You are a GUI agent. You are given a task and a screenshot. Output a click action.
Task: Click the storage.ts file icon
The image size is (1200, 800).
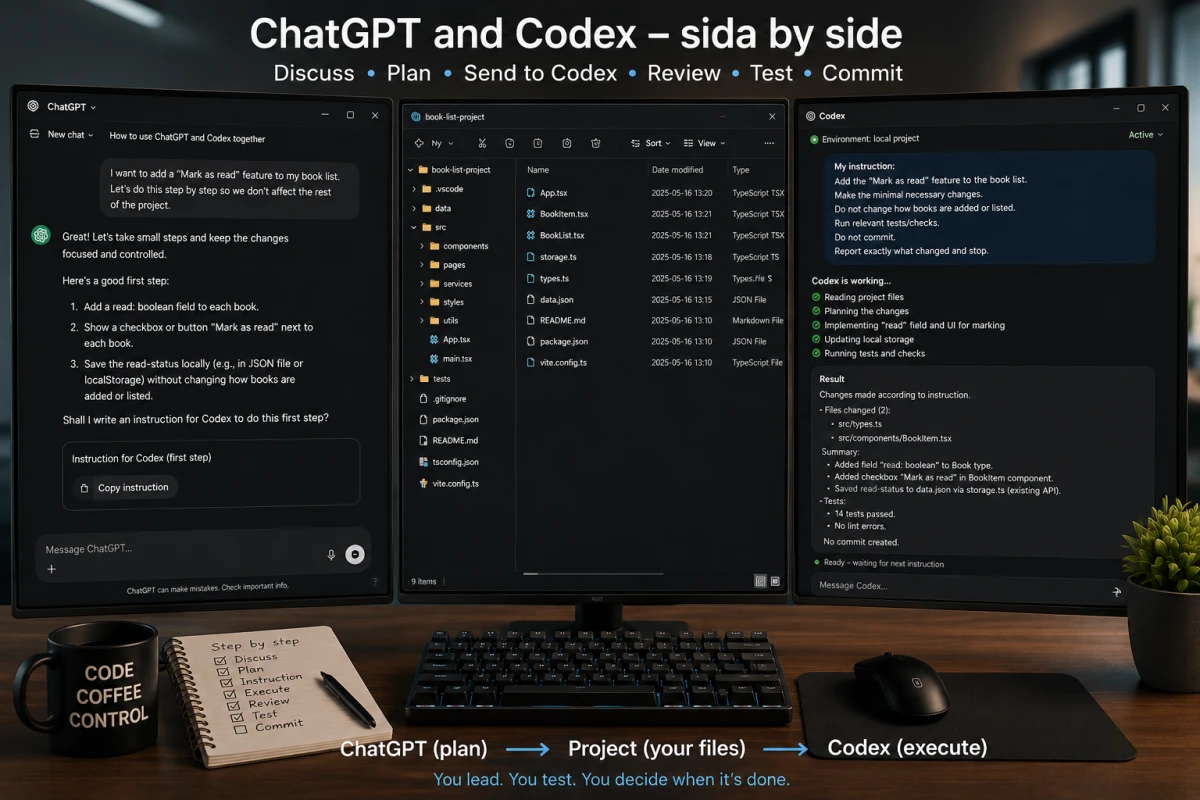tap(531, 257)
